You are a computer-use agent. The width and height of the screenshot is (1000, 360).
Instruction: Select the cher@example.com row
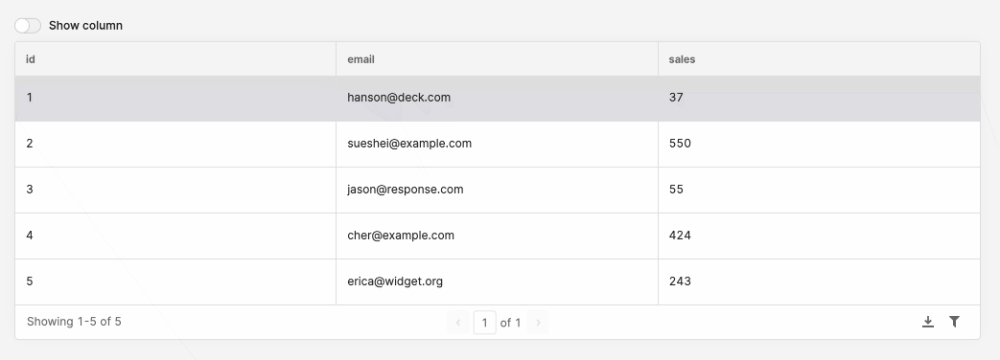497,236
